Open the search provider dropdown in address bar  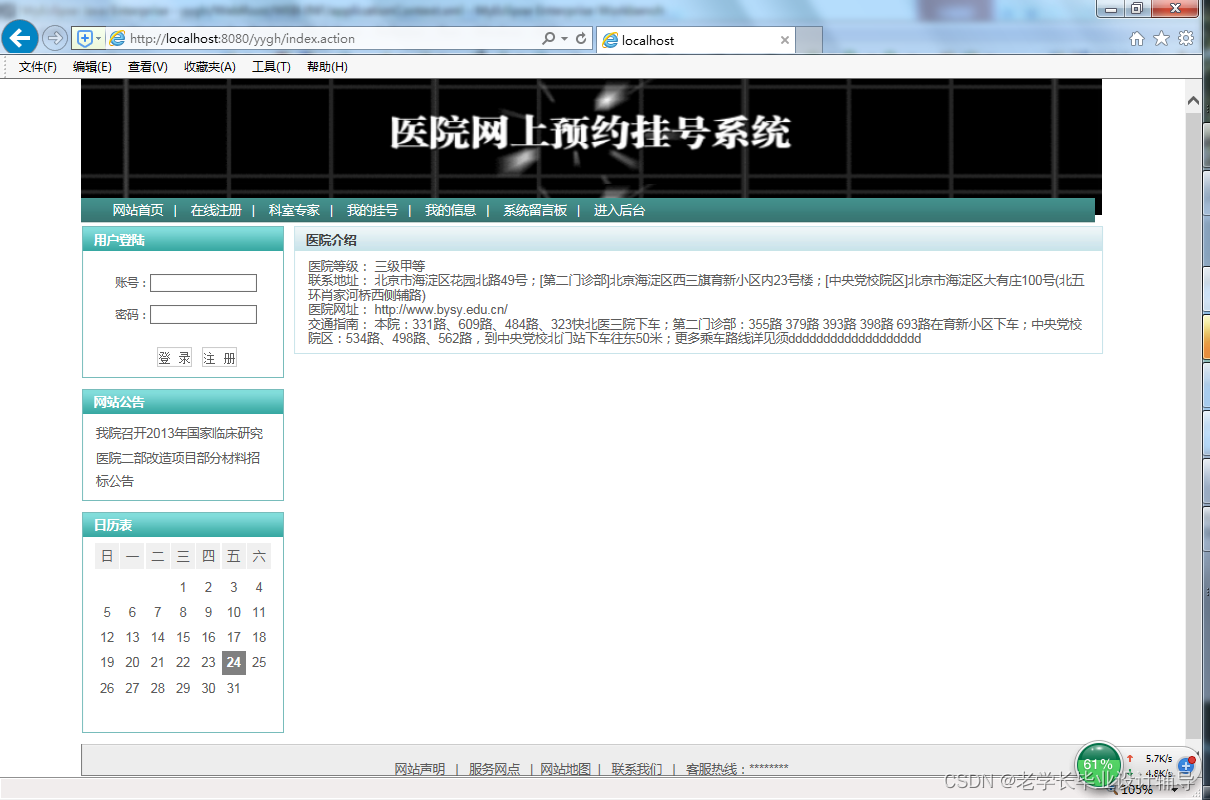(x=566, y=40)
